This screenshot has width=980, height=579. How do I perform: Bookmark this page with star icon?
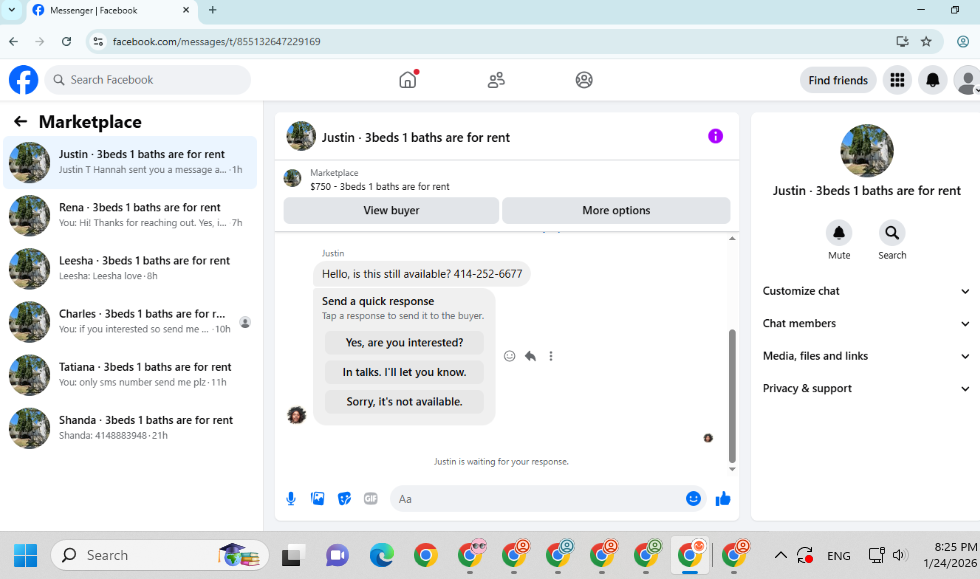click(926, 41)
